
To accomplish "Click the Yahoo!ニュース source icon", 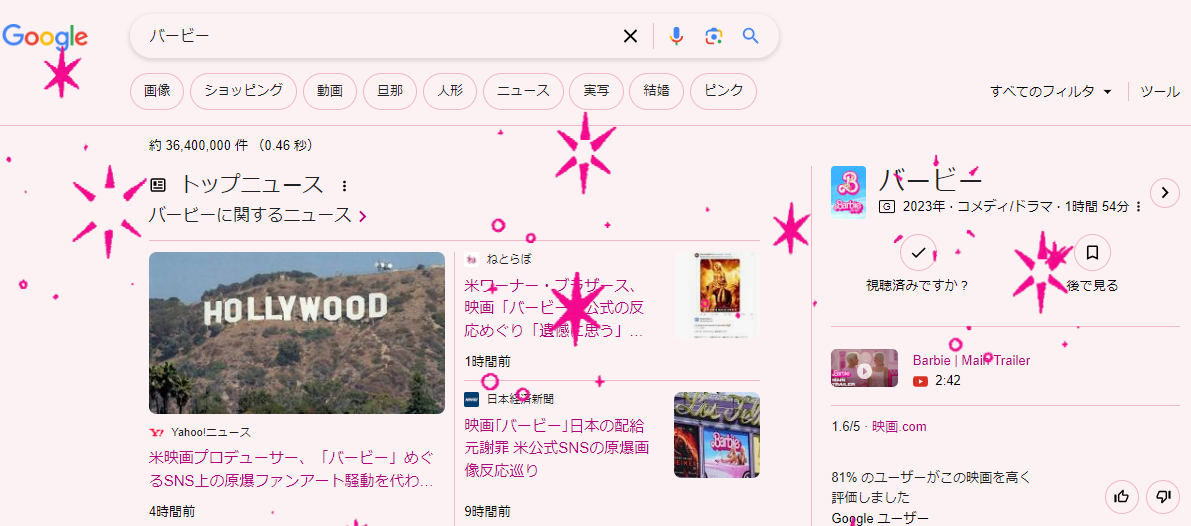I will pyautogui.click(x=156, y=433).
